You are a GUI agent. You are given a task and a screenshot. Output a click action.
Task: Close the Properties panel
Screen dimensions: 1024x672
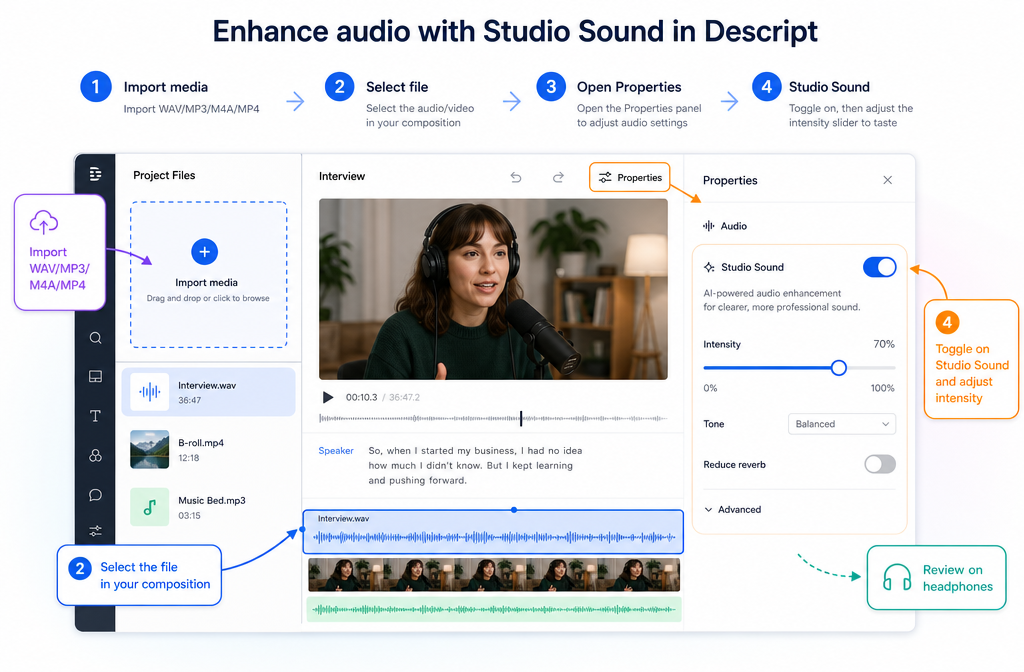[x=888, y=180]
